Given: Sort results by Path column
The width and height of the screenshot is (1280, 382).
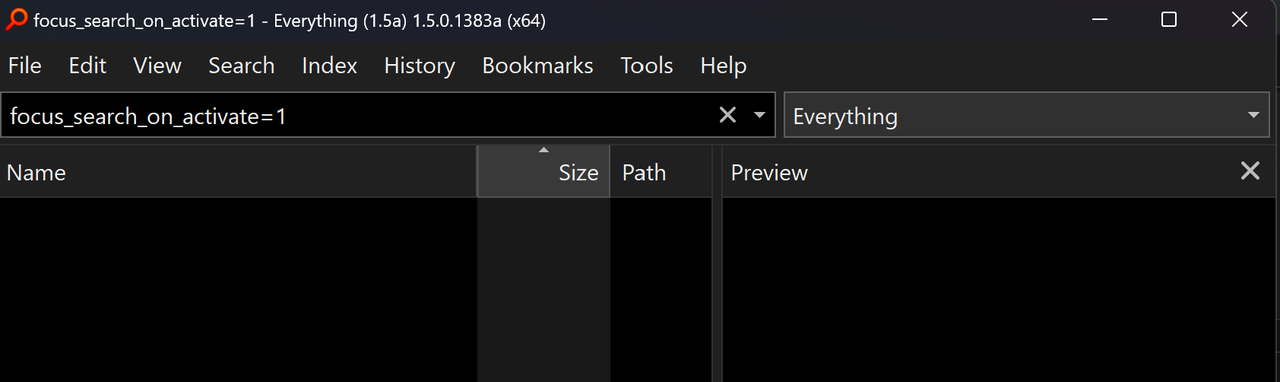Looking at the screenshot, I should [660, 172].
